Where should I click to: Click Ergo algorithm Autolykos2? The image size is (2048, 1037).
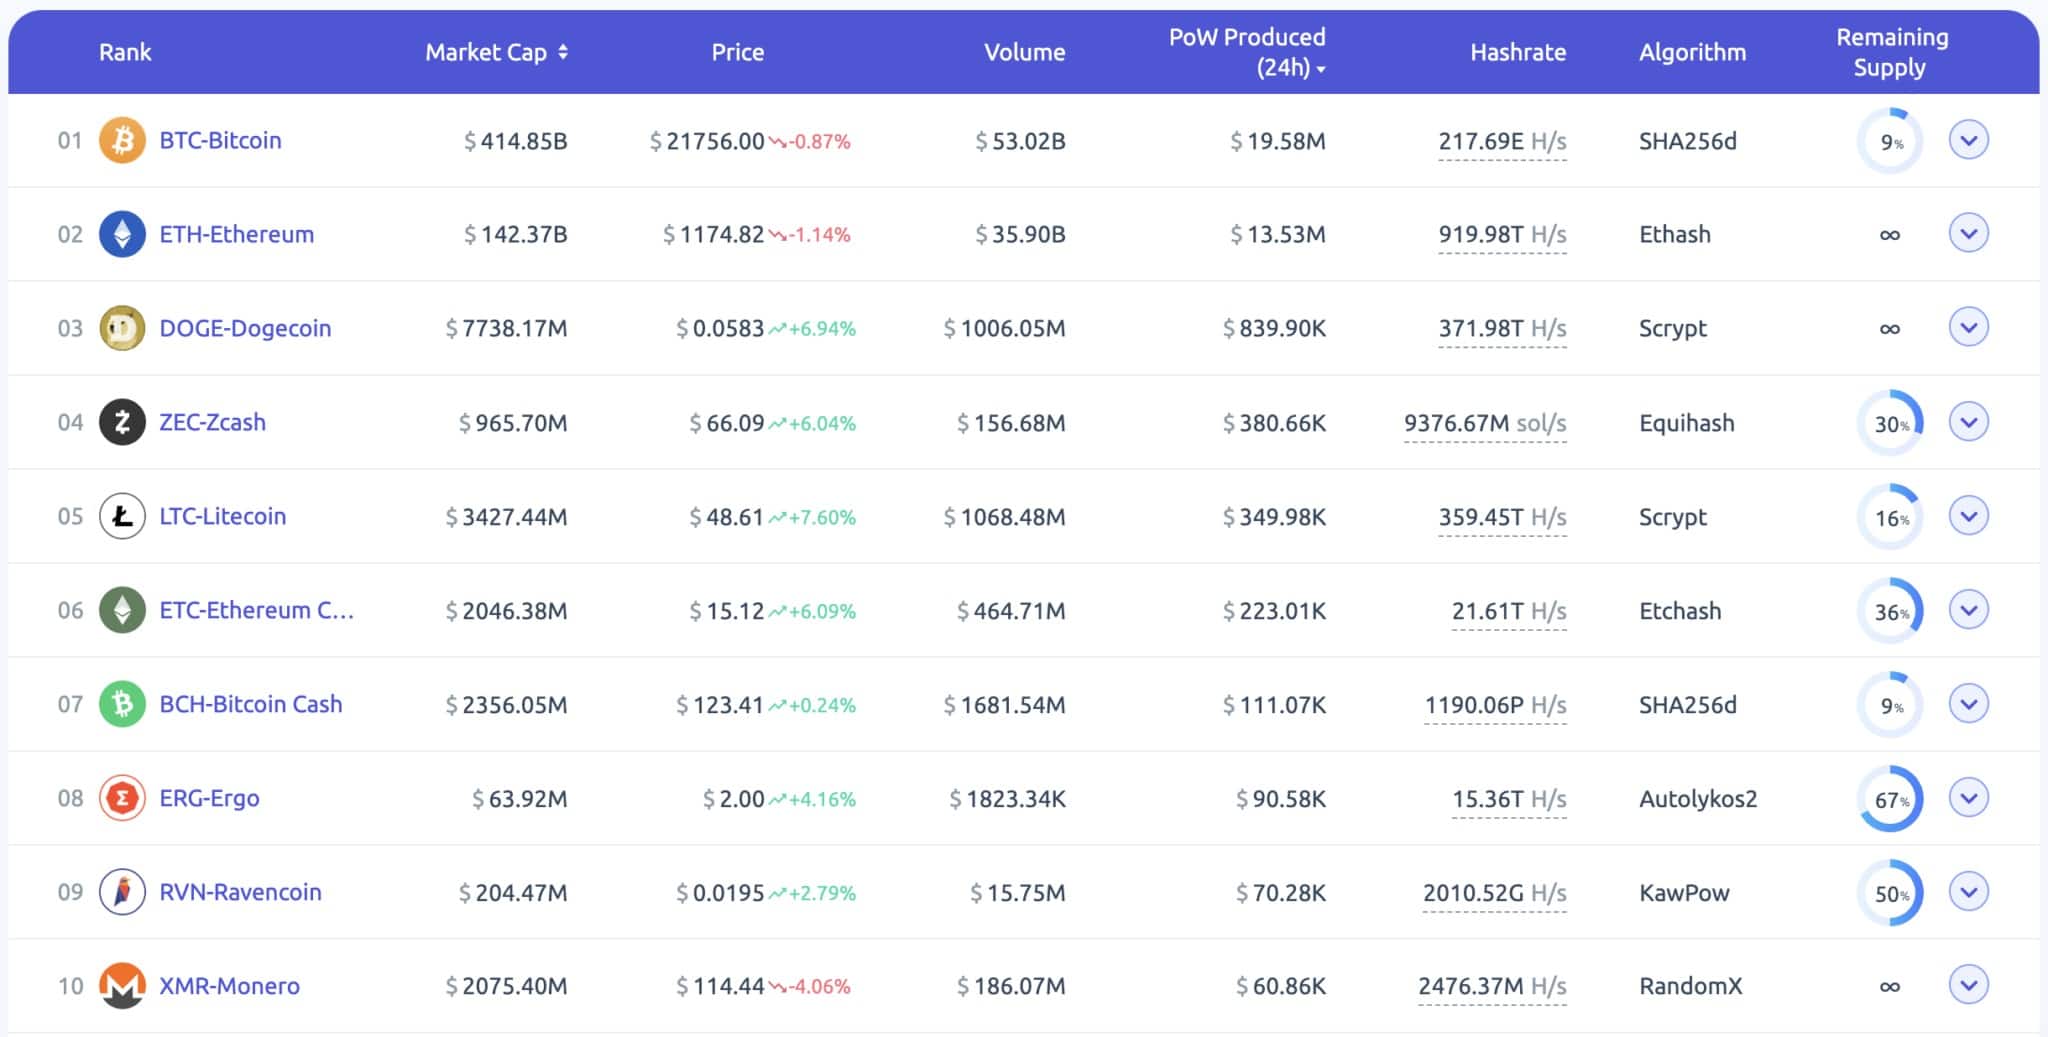coord(1698,799)
